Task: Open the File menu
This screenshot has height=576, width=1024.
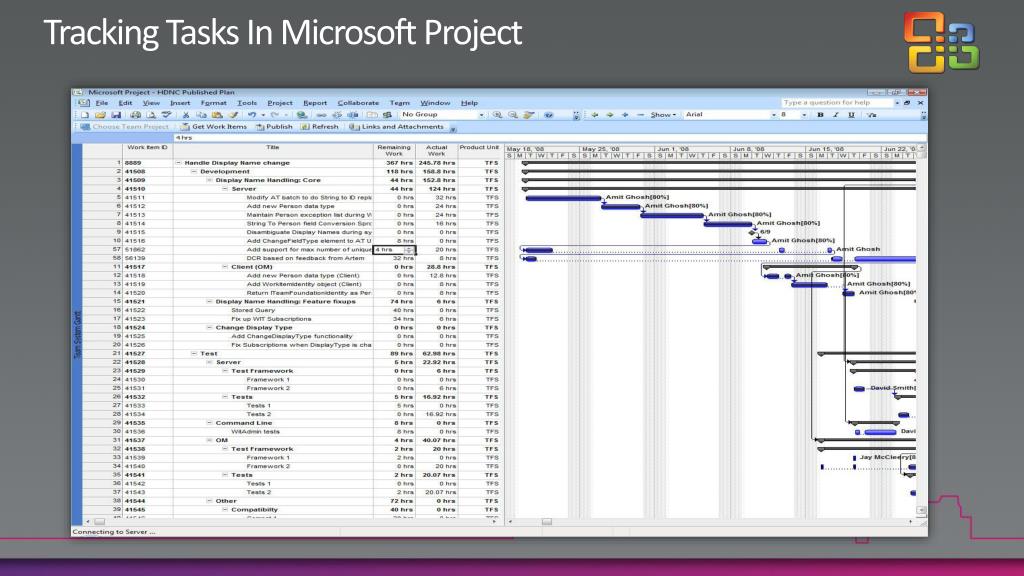Action: [102, 103]
